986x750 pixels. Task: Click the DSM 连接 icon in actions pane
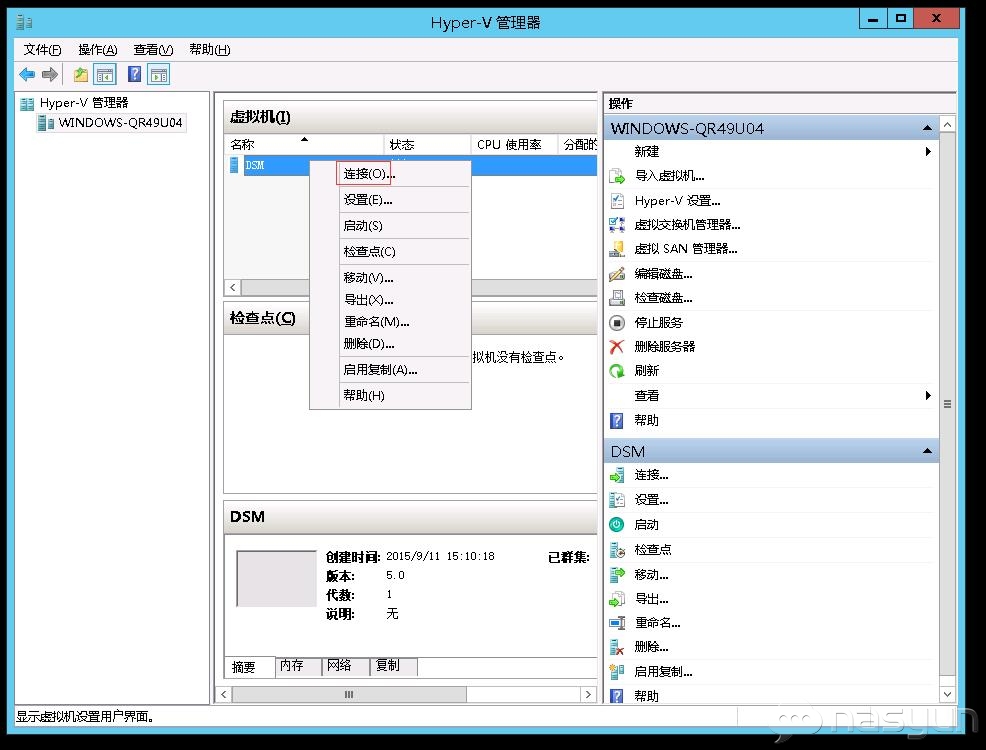pyautogui.click(x=617, y=475)
